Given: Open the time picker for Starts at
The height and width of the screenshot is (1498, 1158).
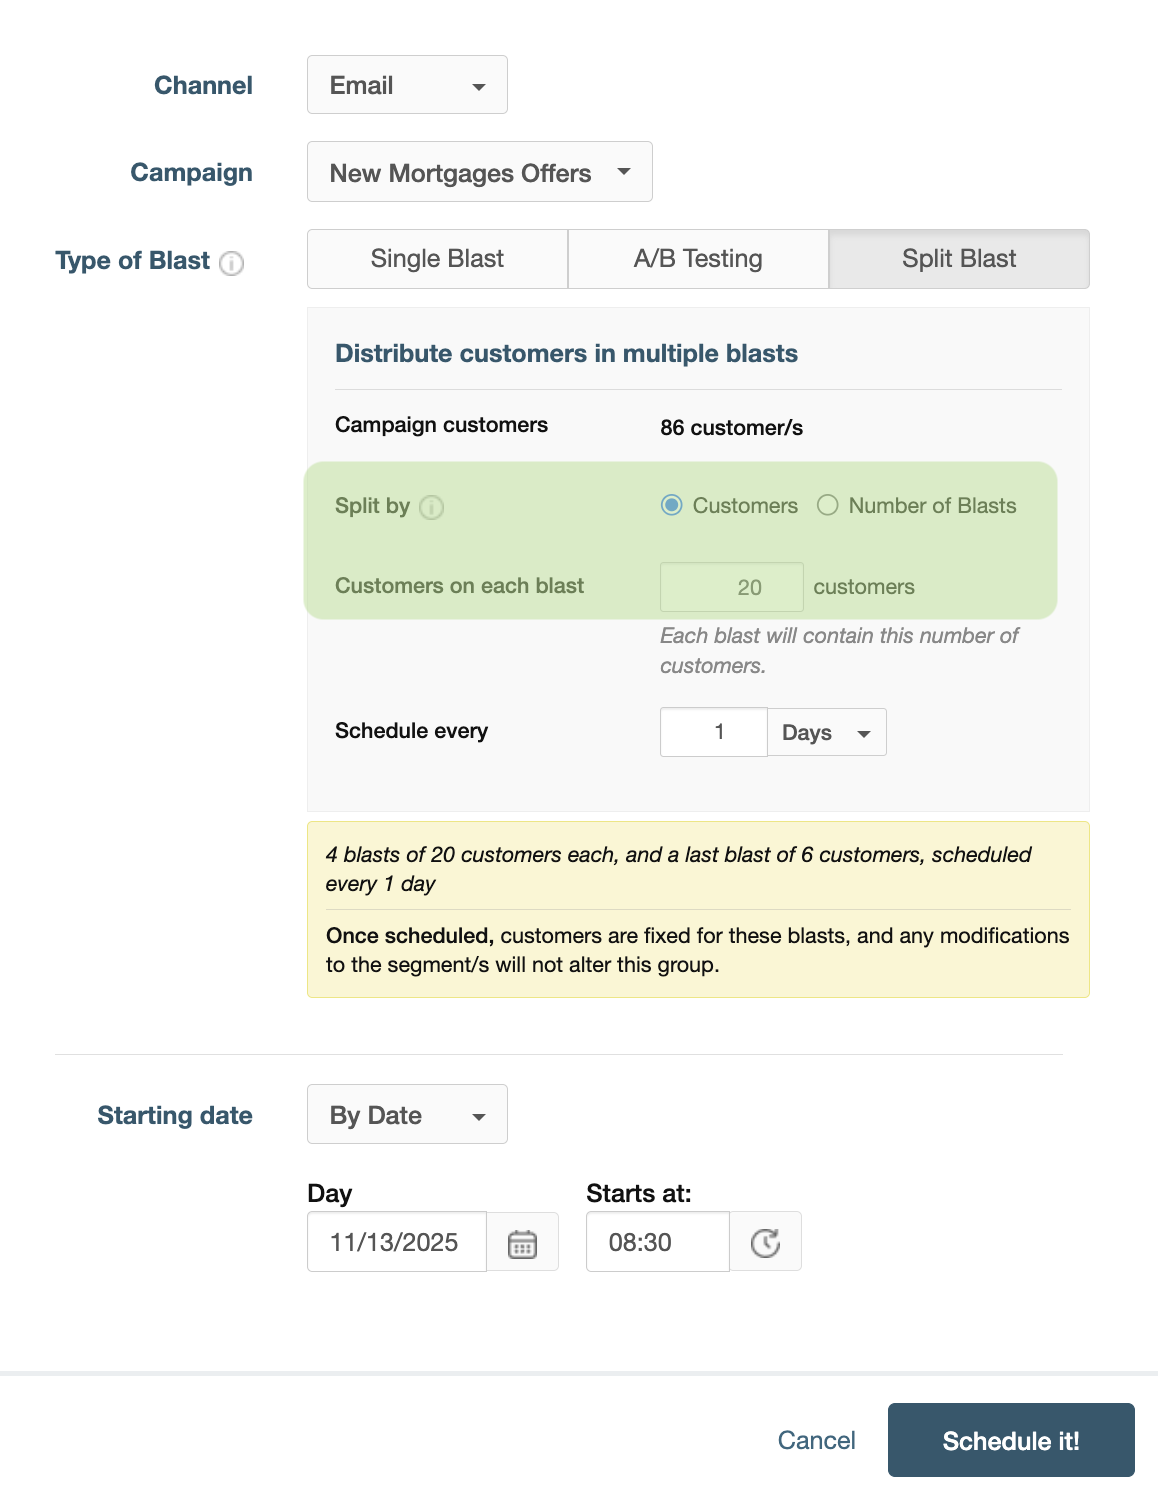Looking at the screenshot, I should (x=766, y=1241).
